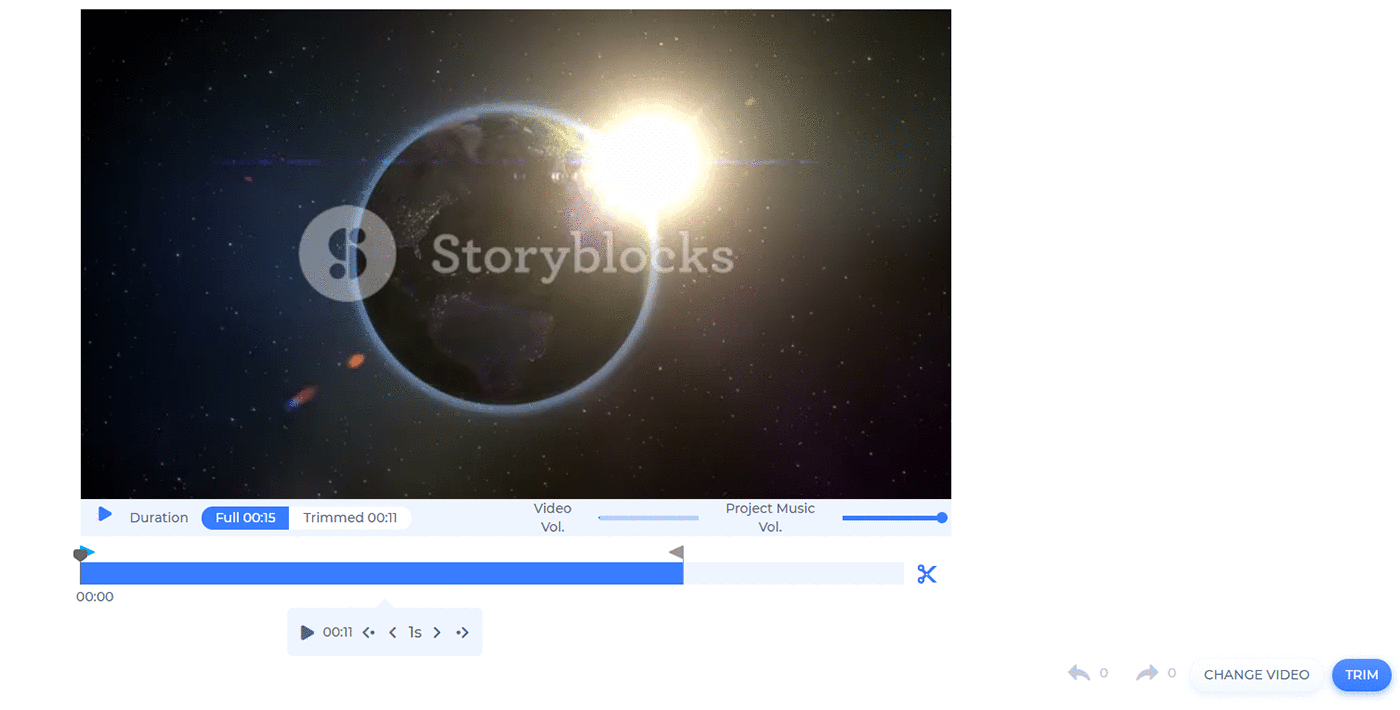The width and height of the screenshot is (1400, 710).
Task: Click the dotted left arrow jump icon
Action: (369, 633)
